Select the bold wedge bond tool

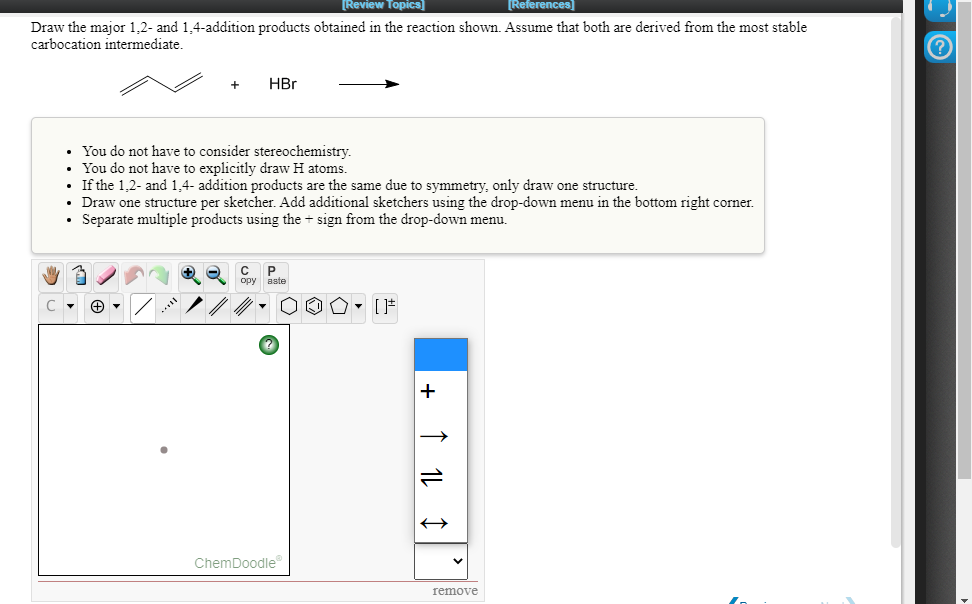[x=193, y=306]
